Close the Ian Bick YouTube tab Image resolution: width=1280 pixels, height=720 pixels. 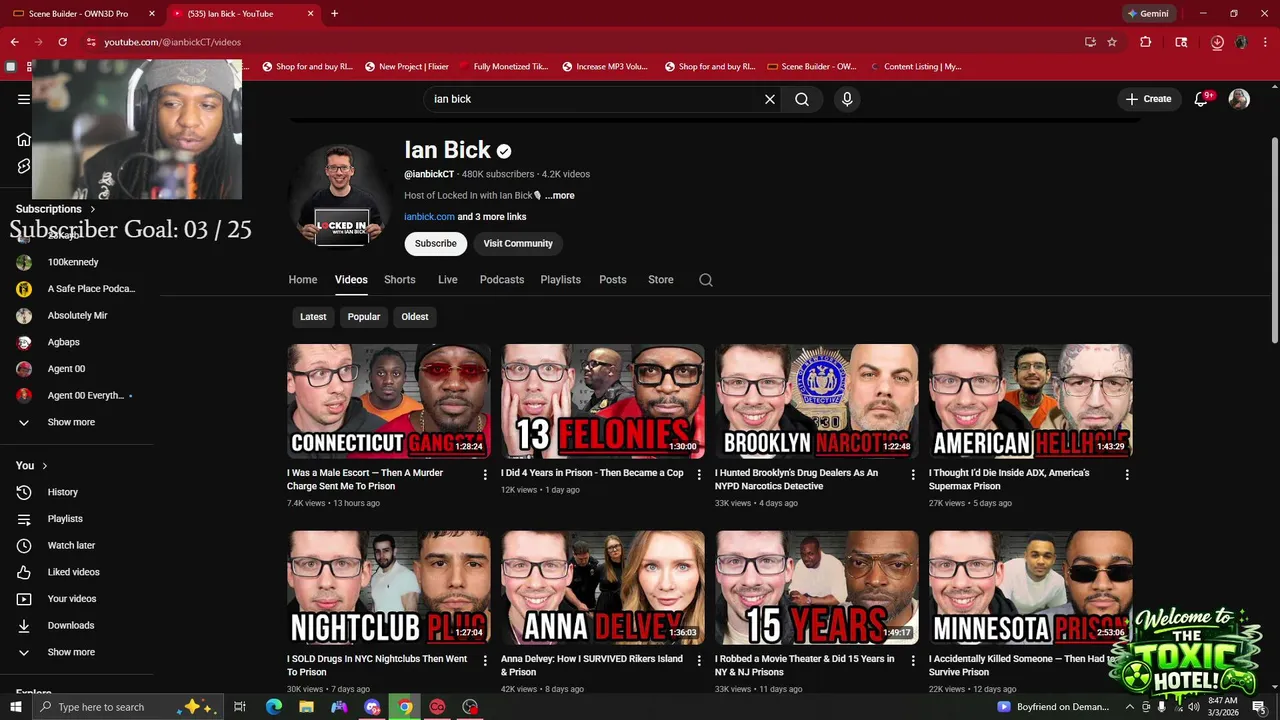click(310, 13)
